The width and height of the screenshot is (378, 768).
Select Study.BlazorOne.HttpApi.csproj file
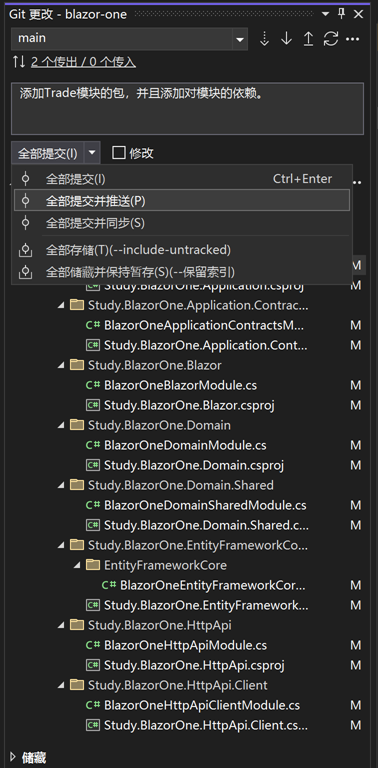pos(194,666)
